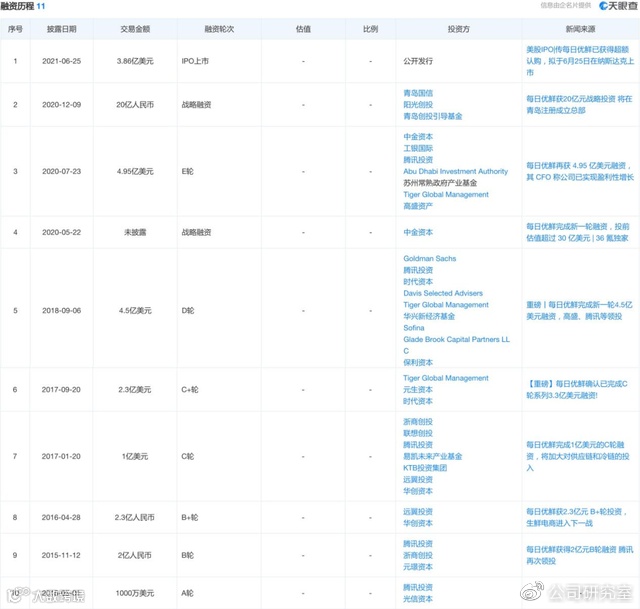Open the 保利资本 investor link

click(418, 362)
